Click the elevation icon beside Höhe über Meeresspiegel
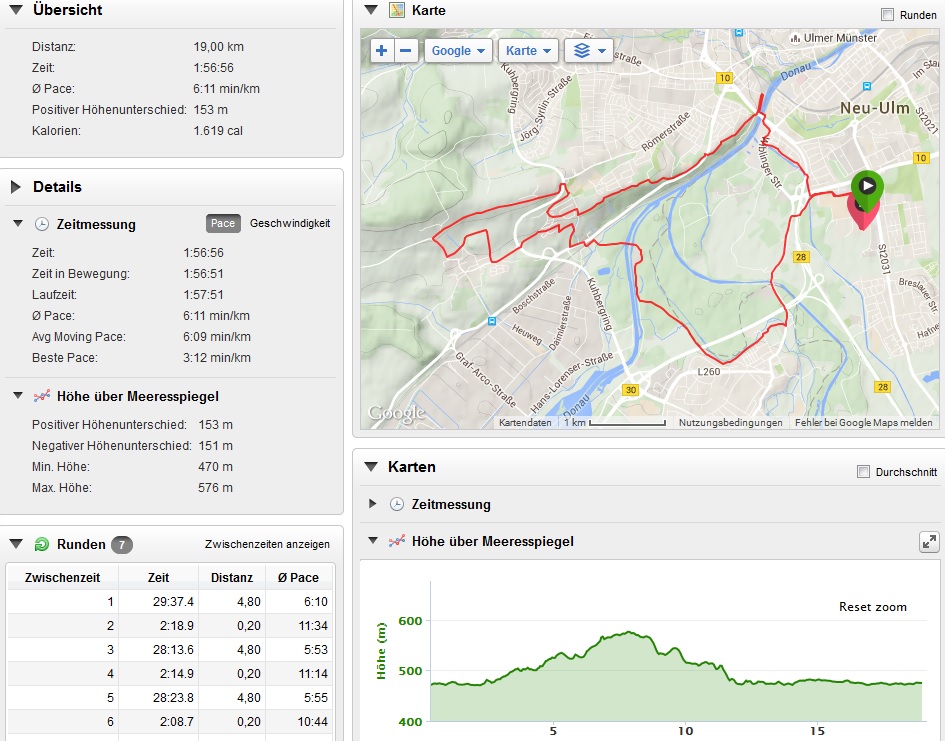Screen dimensions: 945x741 pos(42,396)
